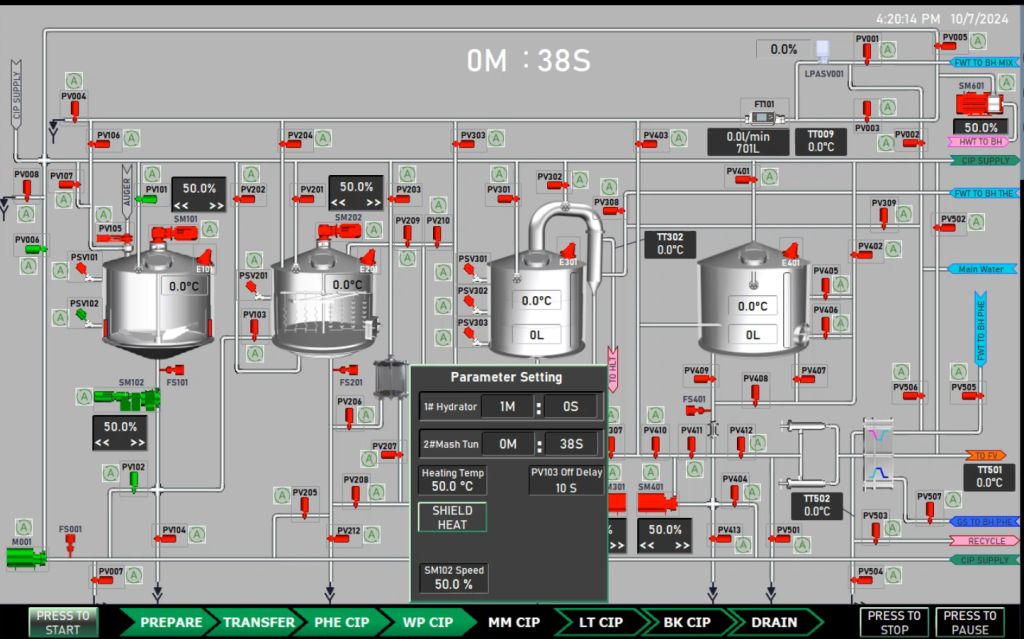Click the PV106 valve icon
This screenshot has height=639, width=1024.
coord(99,144)
